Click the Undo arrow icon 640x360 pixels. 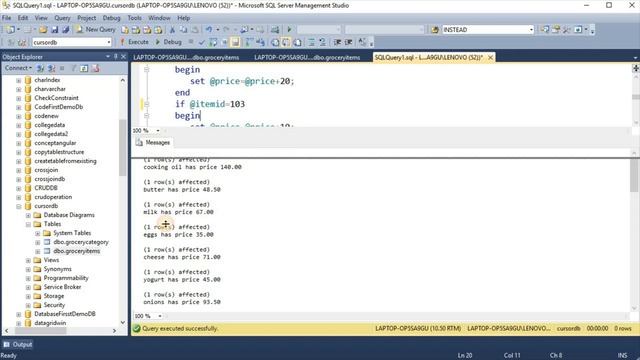(x=209, y=29)
